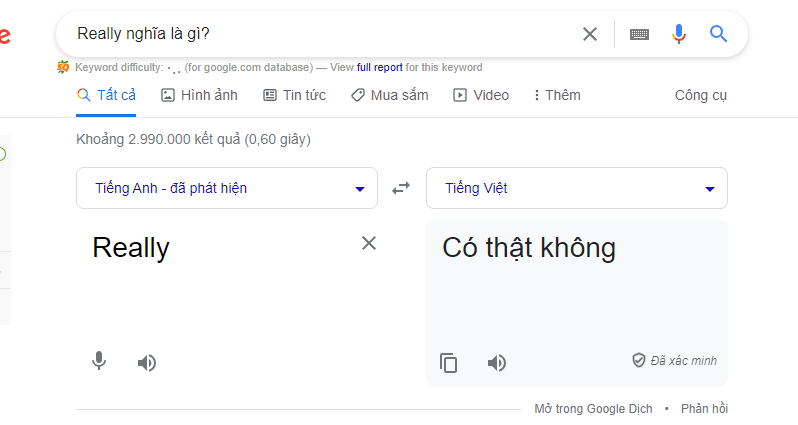Go to the "Tin tức" tab
This screenshot has width=798, height=425.
294,95
